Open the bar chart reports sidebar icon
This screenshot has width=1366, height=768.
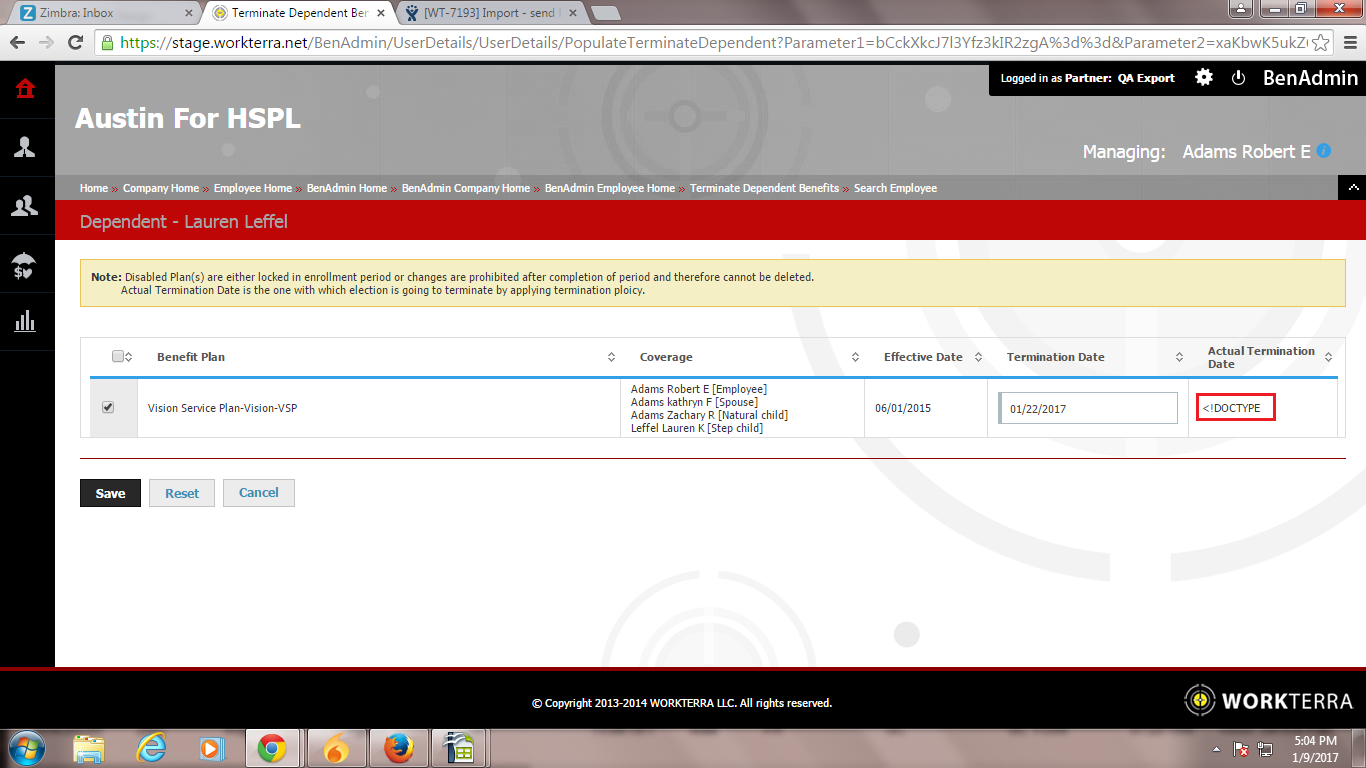pyautogui.click(x=25, y=321)
